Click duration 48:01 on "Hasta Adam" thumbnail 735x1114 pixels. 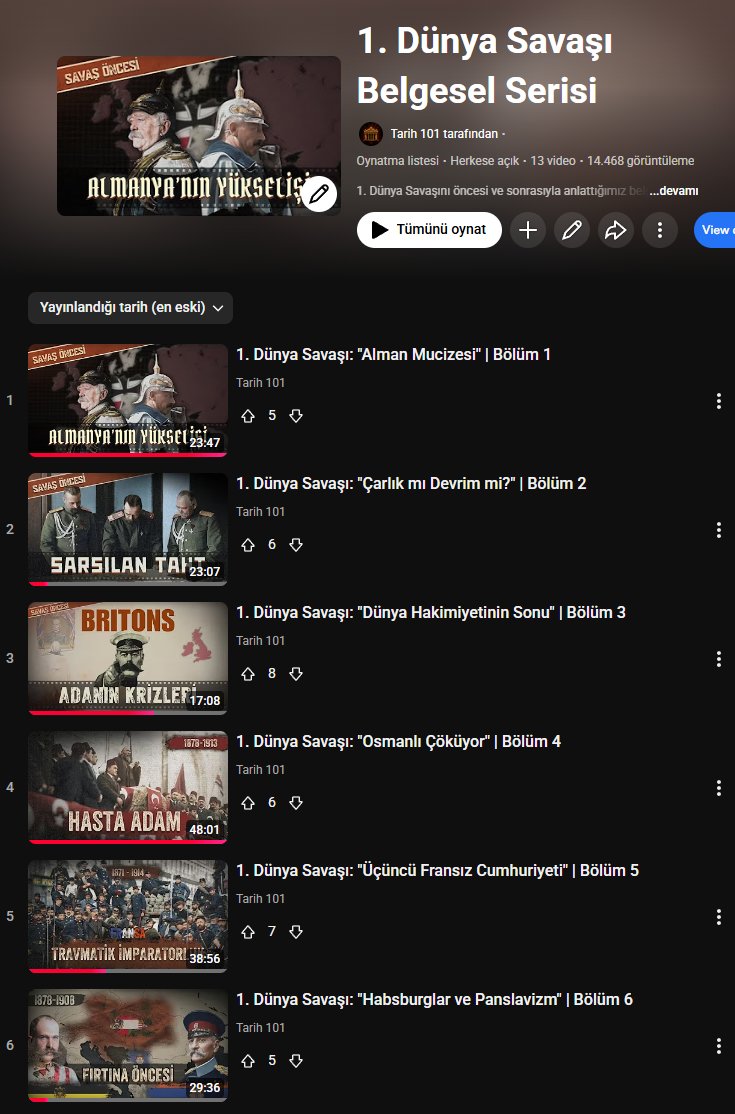(x=205, y=830)
